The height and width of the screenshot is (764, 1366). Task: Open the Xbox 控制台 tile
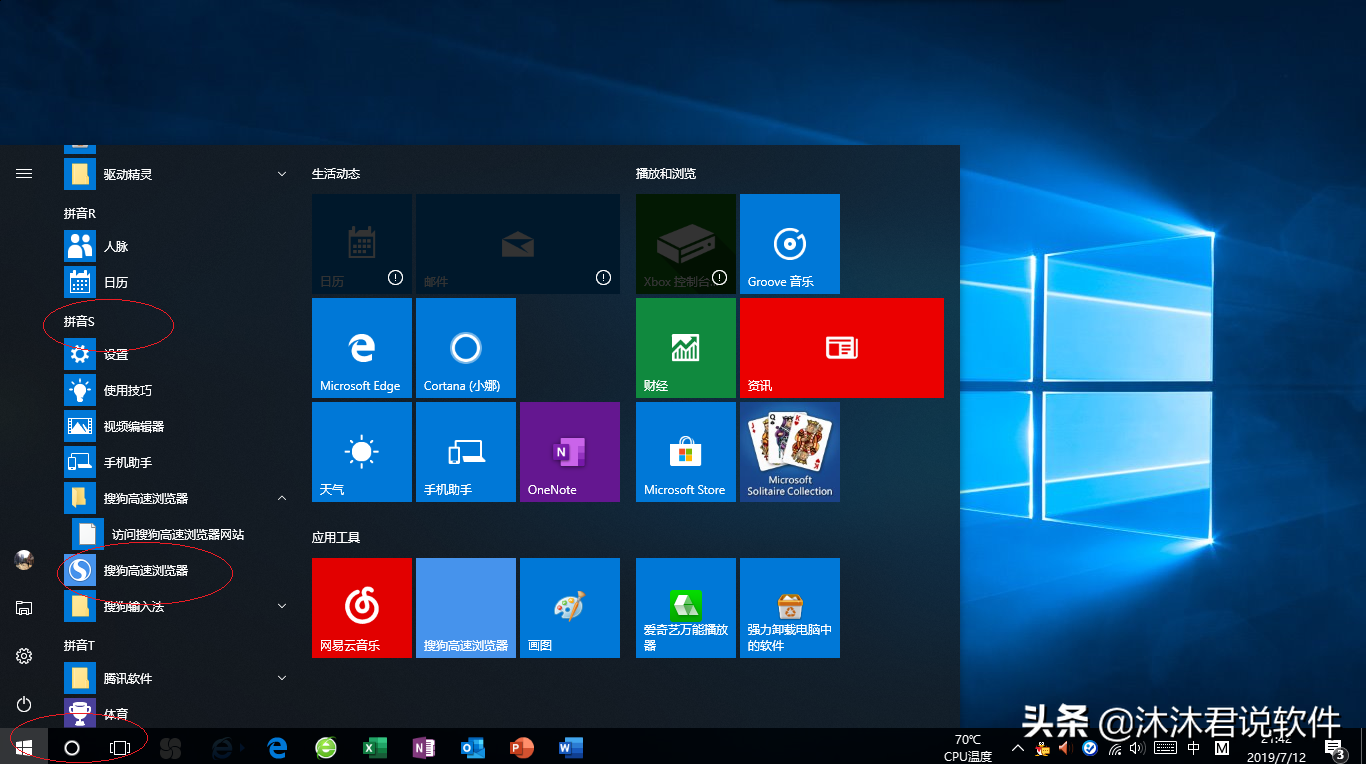(x=685, y=243)
